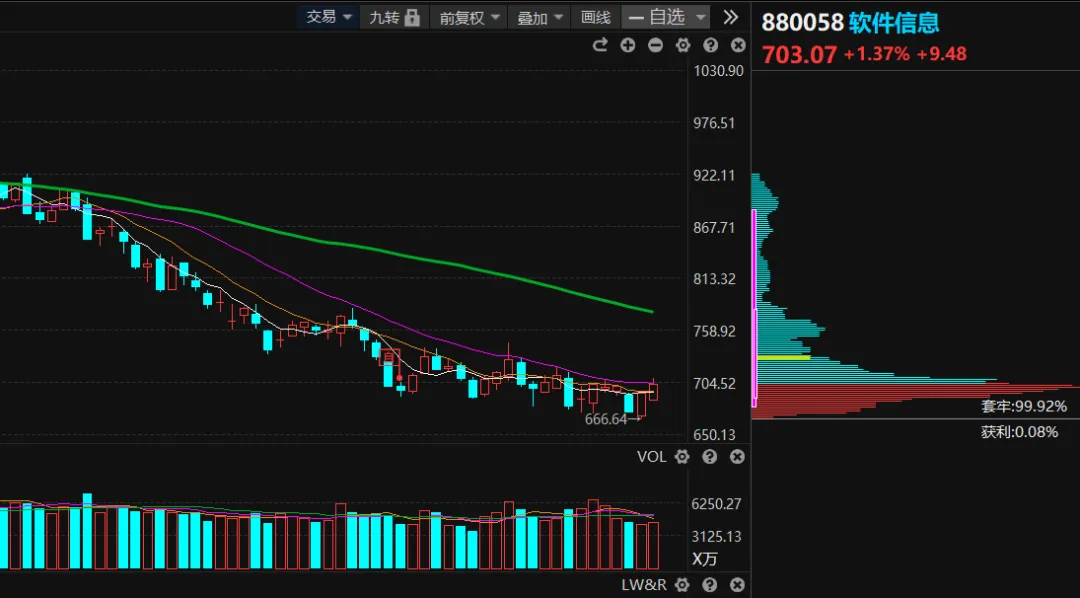This screenshot has width=1080, height=598.
Task: Click the 704.52 price axis label
Action: coord(716,383)
